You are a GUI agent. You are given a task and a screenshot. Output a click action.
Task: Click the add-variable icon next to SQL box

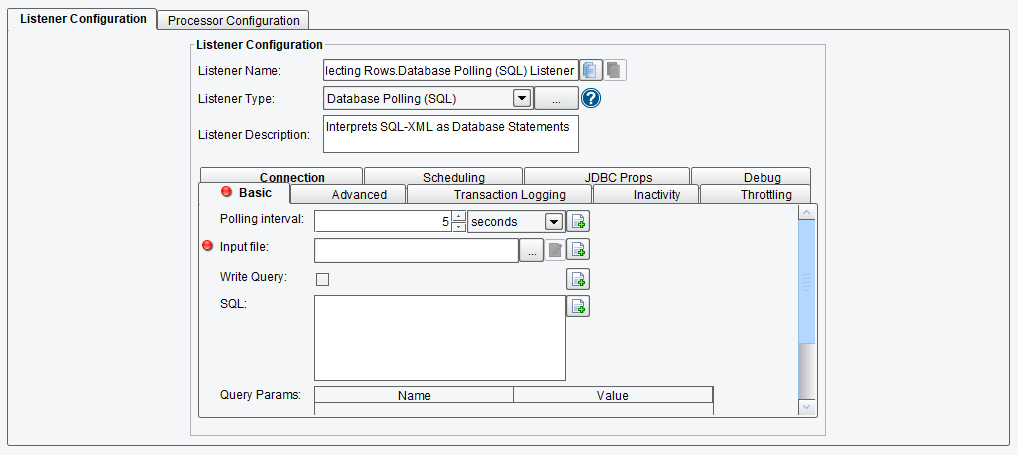click(x=578, y=306)
